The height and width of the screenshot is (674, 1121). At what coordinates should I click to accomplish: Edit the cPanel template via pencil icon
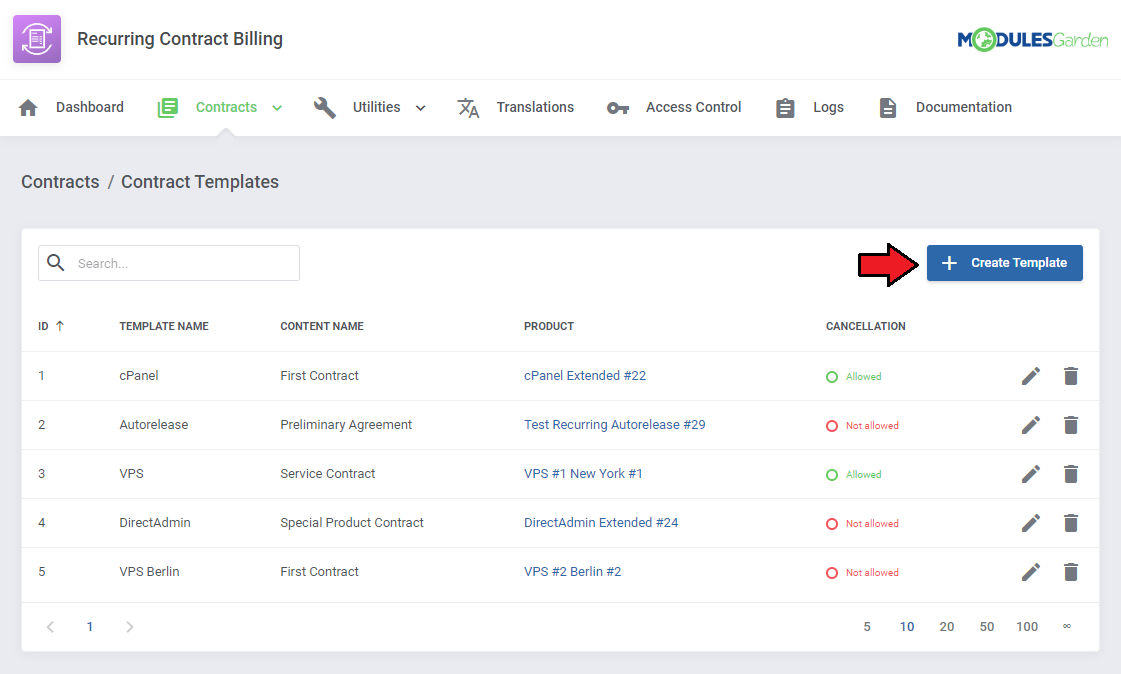coord(1030,376)
